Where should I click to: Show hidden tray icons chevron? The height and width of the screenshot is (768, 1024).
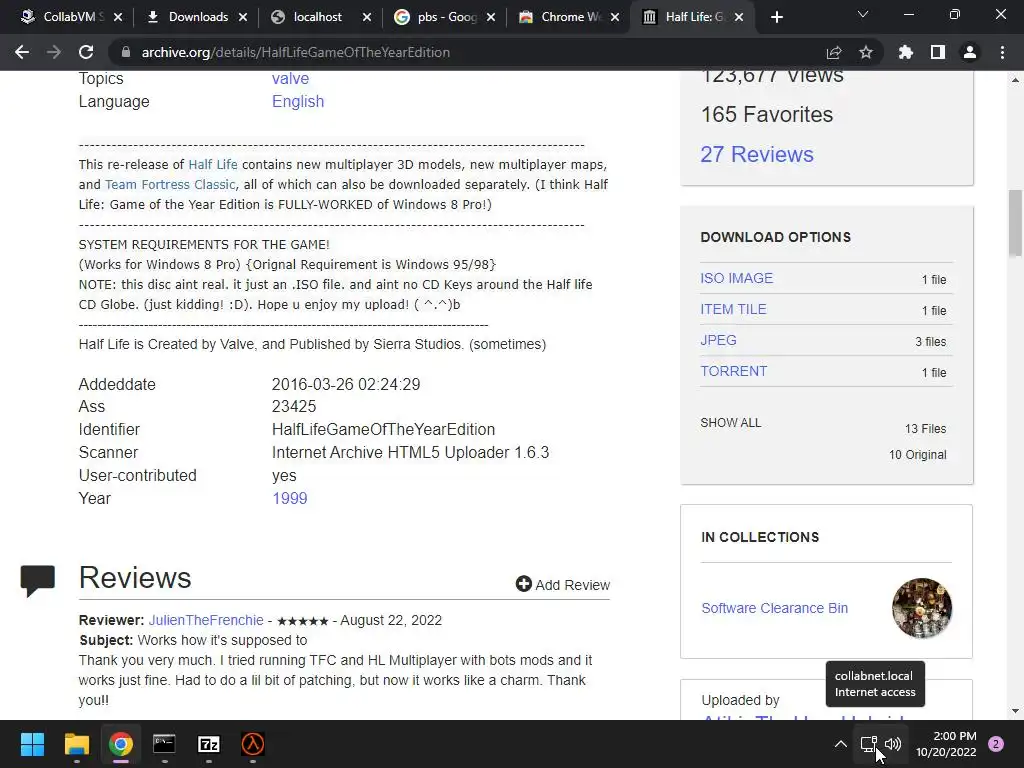click(x=840, y=744)
